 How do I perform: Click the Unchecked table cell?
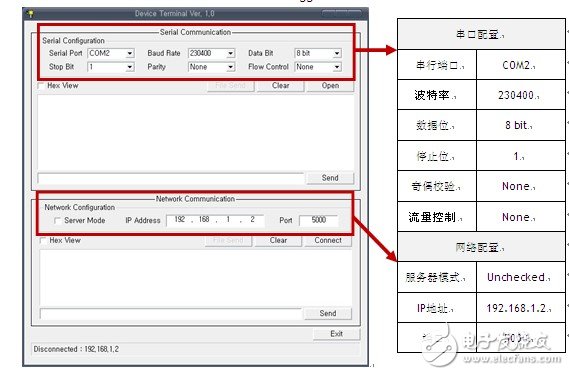[521, 277]
